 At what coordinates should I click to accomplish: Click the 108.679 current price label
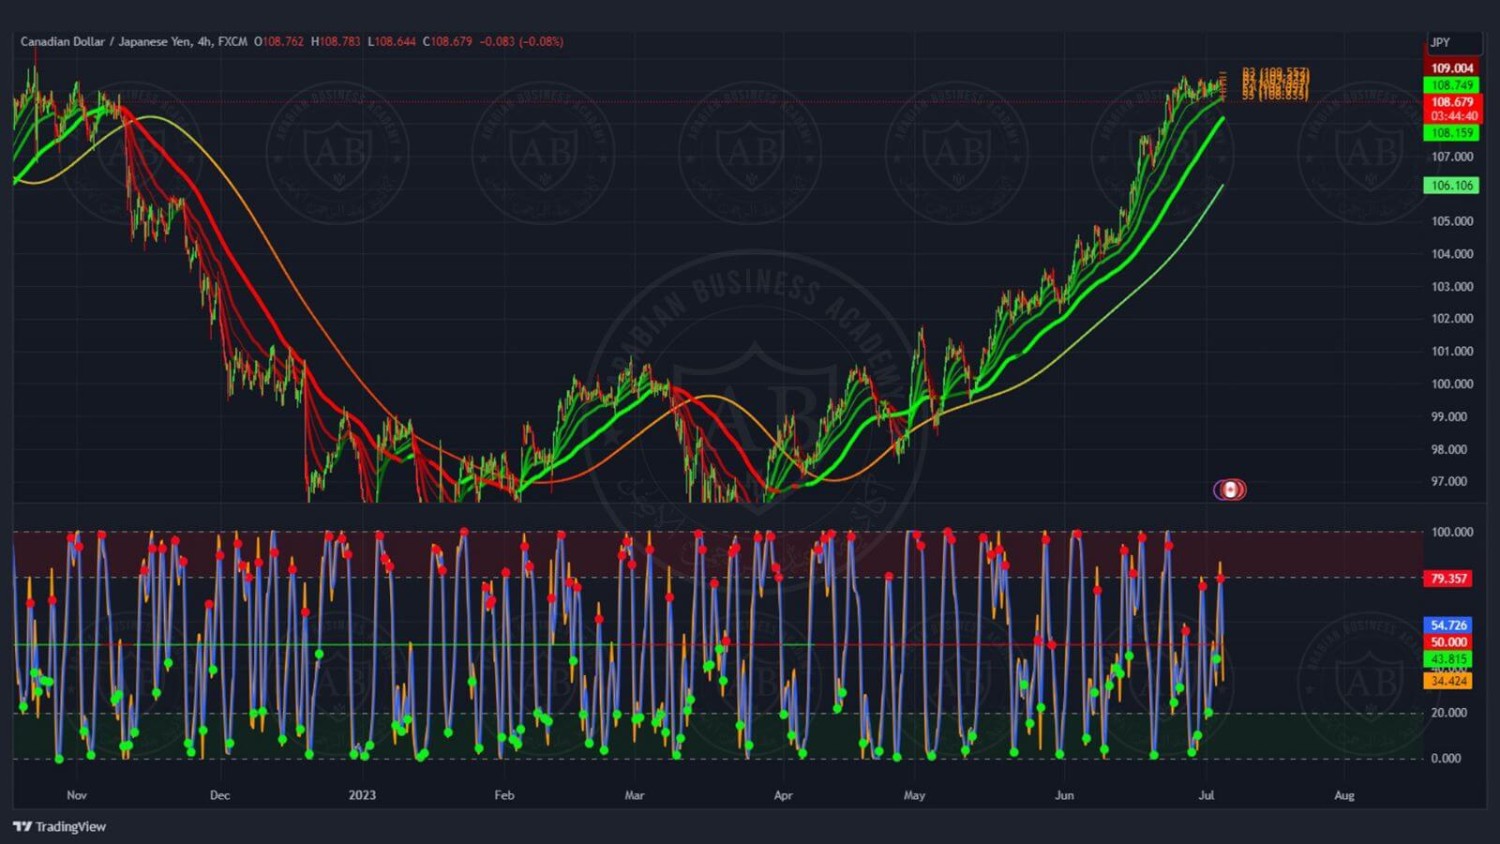[1452, 102]
